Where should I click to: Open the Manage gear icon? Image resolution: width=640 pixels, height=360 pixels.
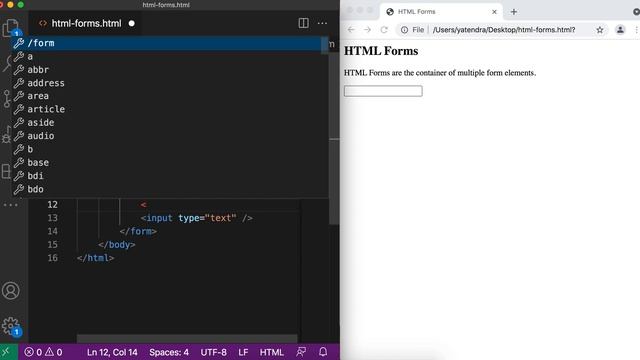click(11, 326)
